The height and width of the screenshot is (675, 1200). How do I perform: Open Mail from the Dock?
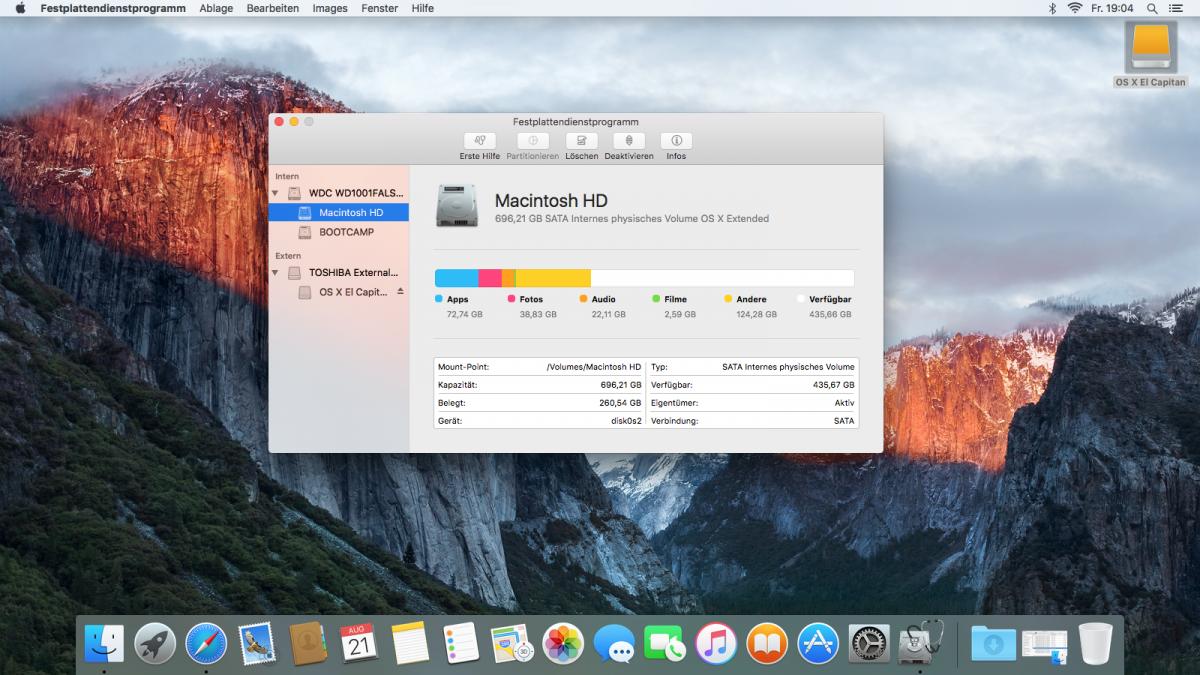click(x=257, y=643)
